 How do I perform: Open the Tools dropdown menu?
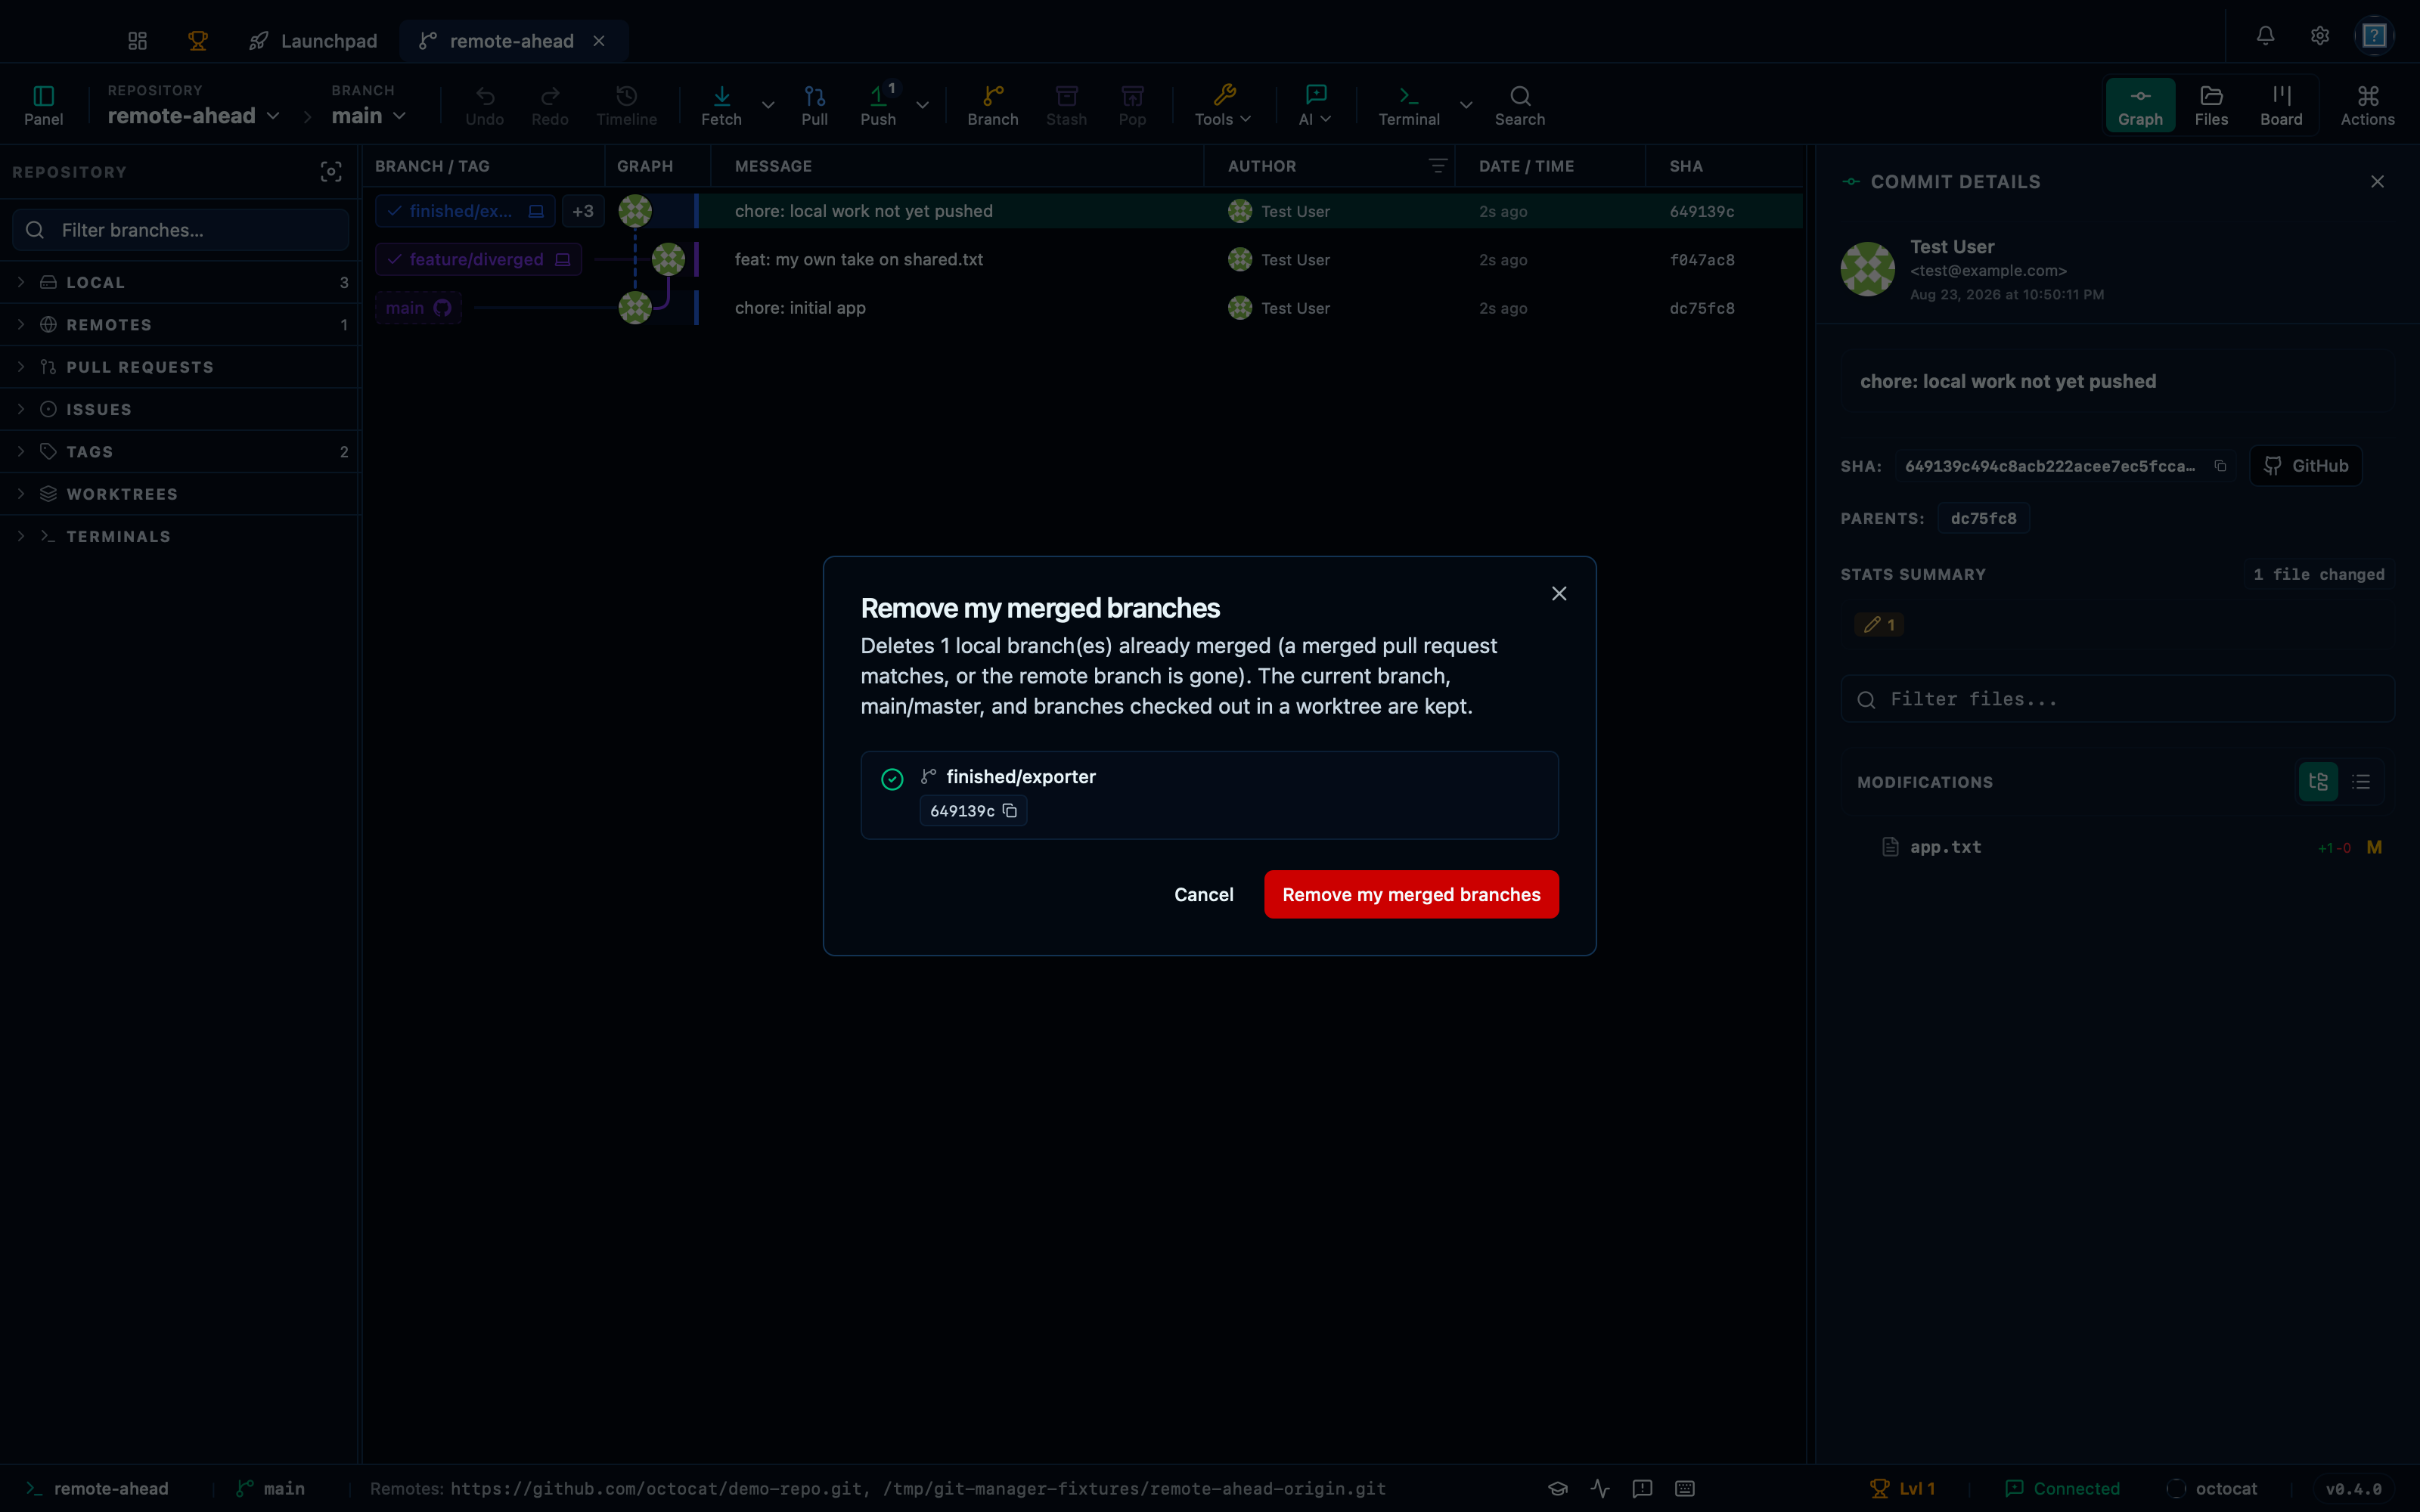[1223, 105]
